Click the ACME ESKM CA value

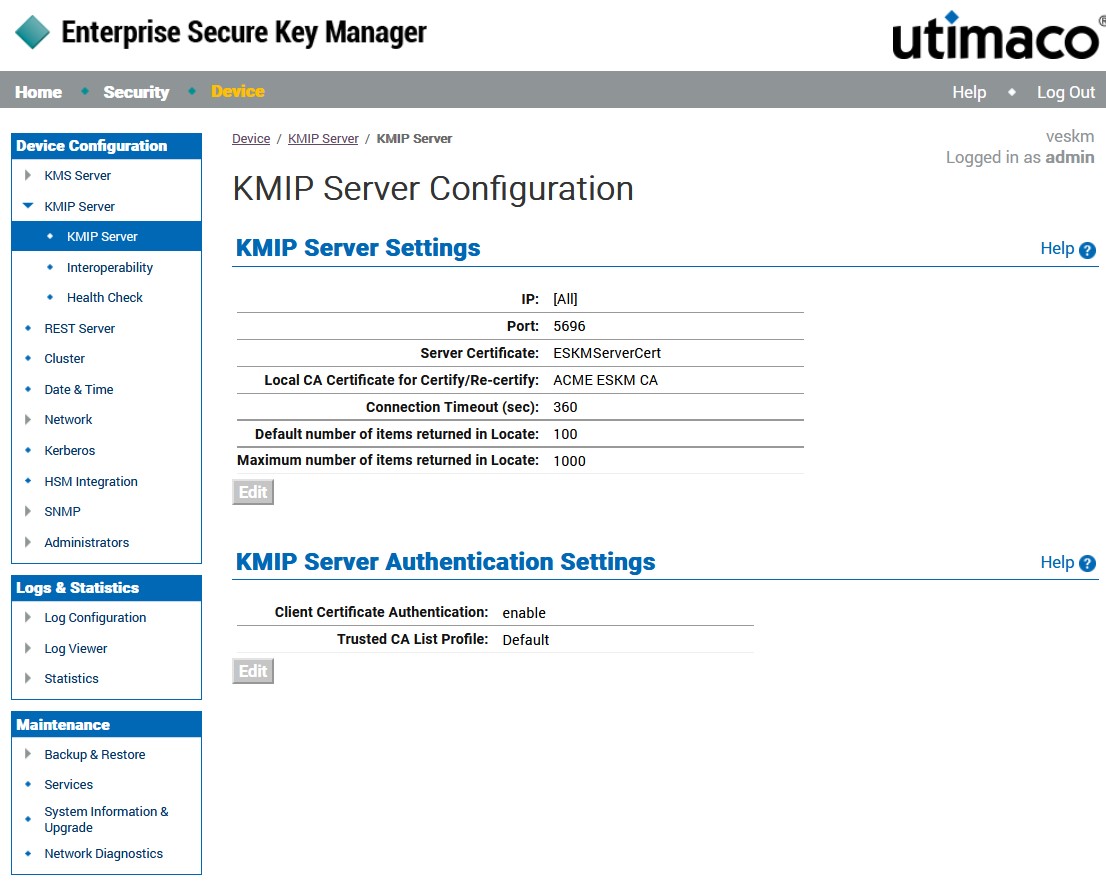[x=605, y=380]
